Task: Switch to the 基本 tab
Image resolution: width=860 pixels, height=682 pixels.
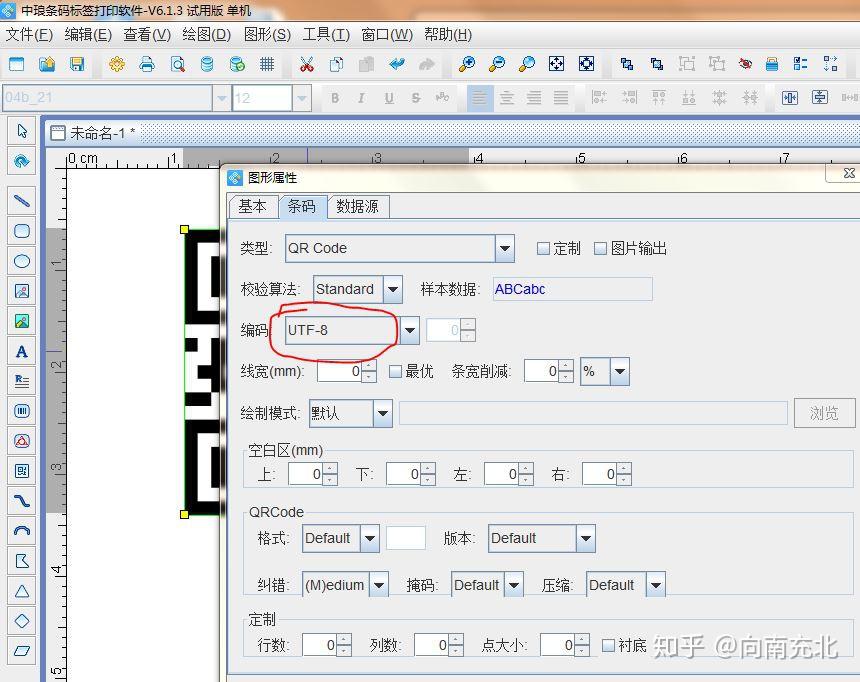Action: coord(252,206)
